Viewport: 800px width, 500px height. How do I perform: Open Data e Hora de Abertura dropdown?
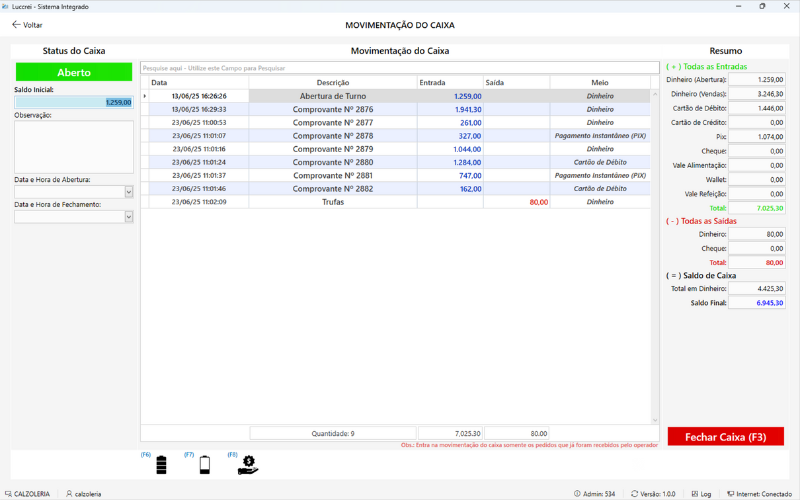(x=129, y=192)
